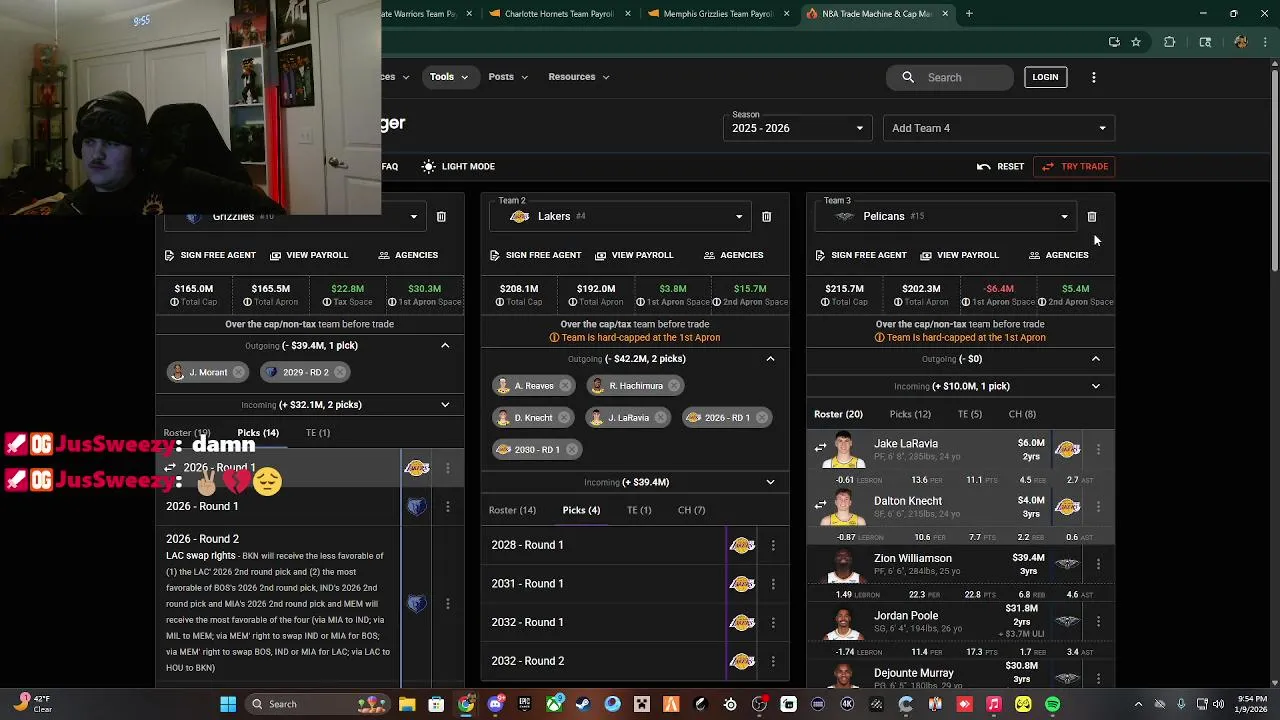
Task: Switch to Memphis Grizzlies Team Payroll browser tab
Action: coord(718,14)
